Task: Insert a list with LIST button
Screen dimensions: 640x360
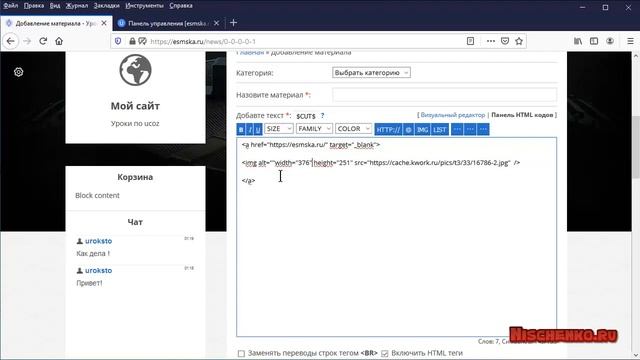Action: [x=440, y=129]
